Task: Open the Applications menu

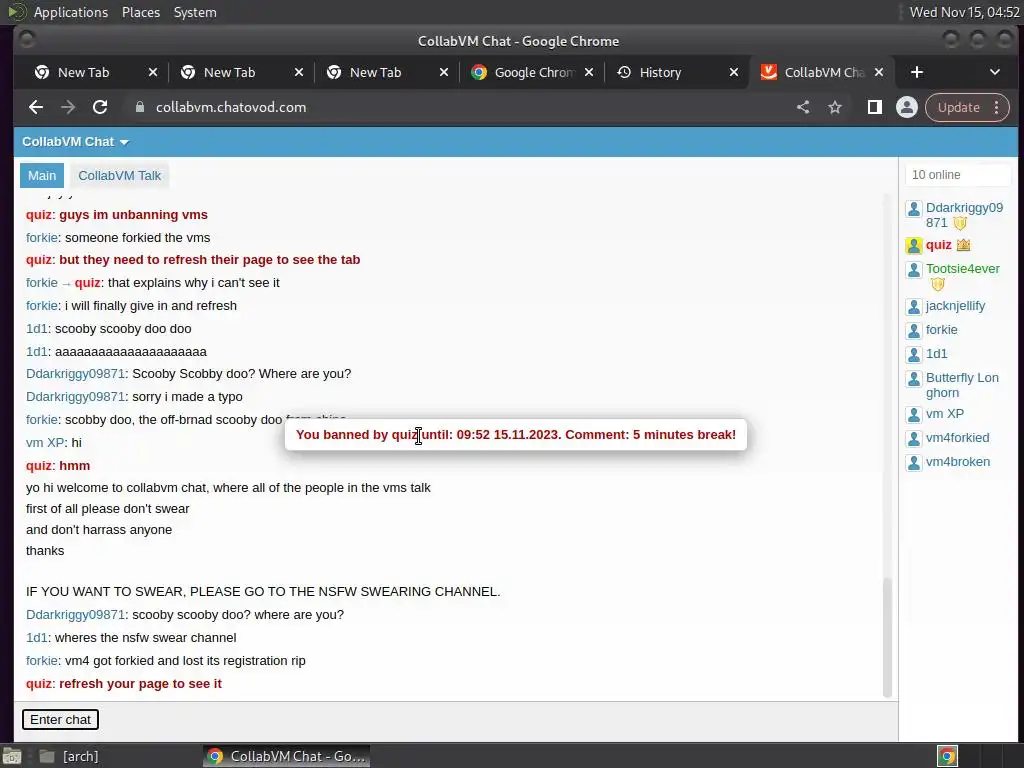Action: tap(71, 12)
